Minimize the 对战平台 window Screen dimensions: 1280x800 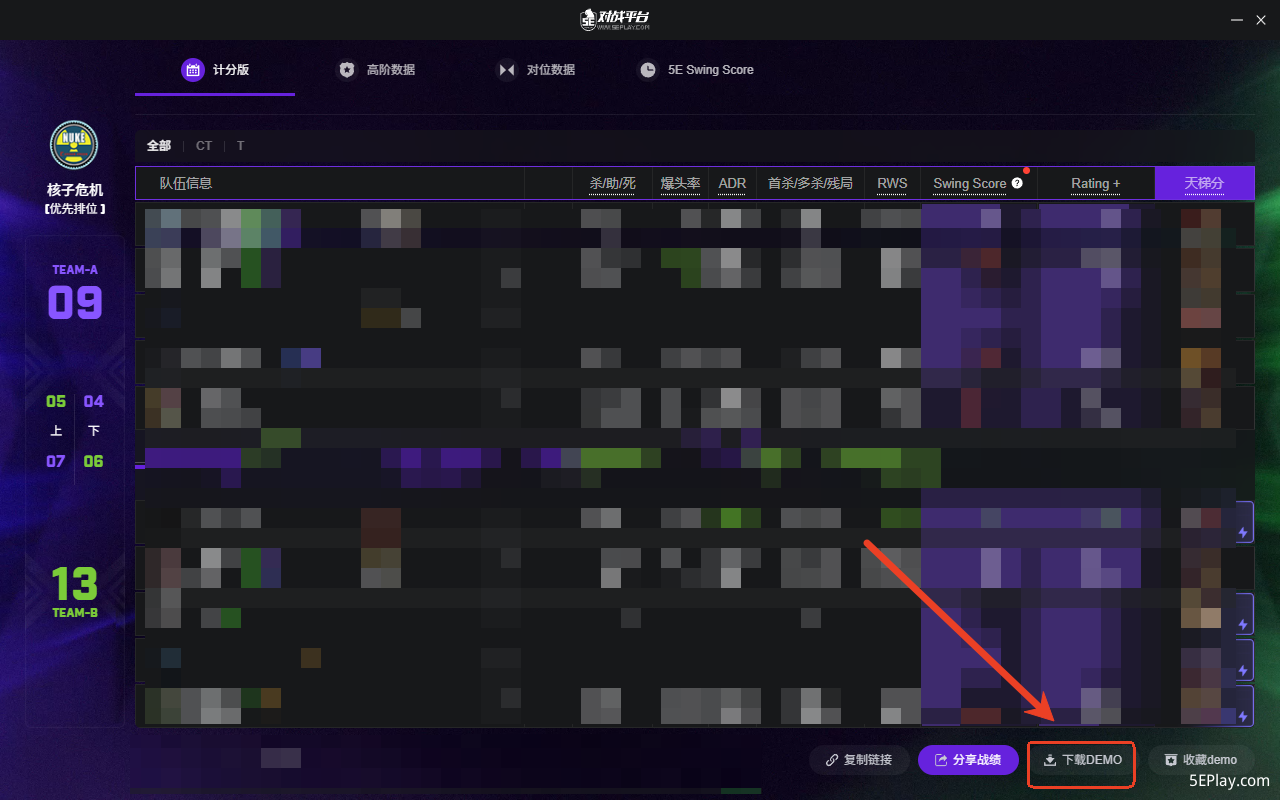point(1235,20)
